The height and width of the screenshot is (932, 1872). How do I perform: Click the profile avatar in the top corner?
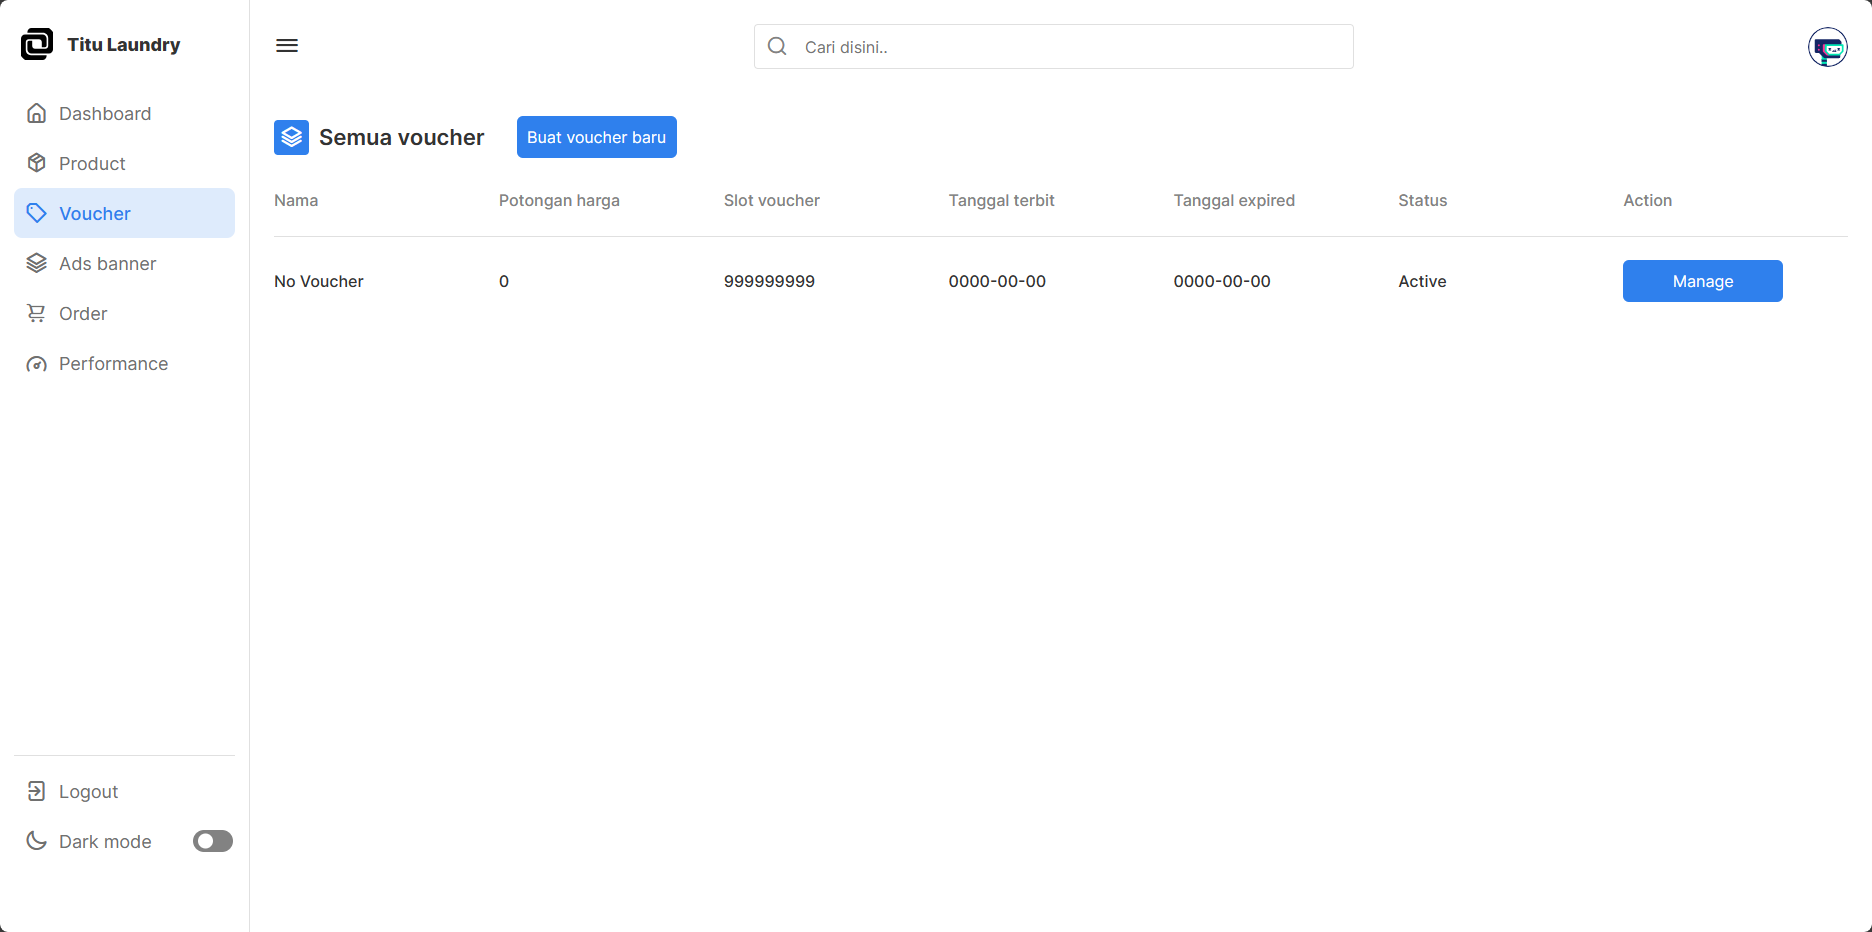pos(1828,47)
